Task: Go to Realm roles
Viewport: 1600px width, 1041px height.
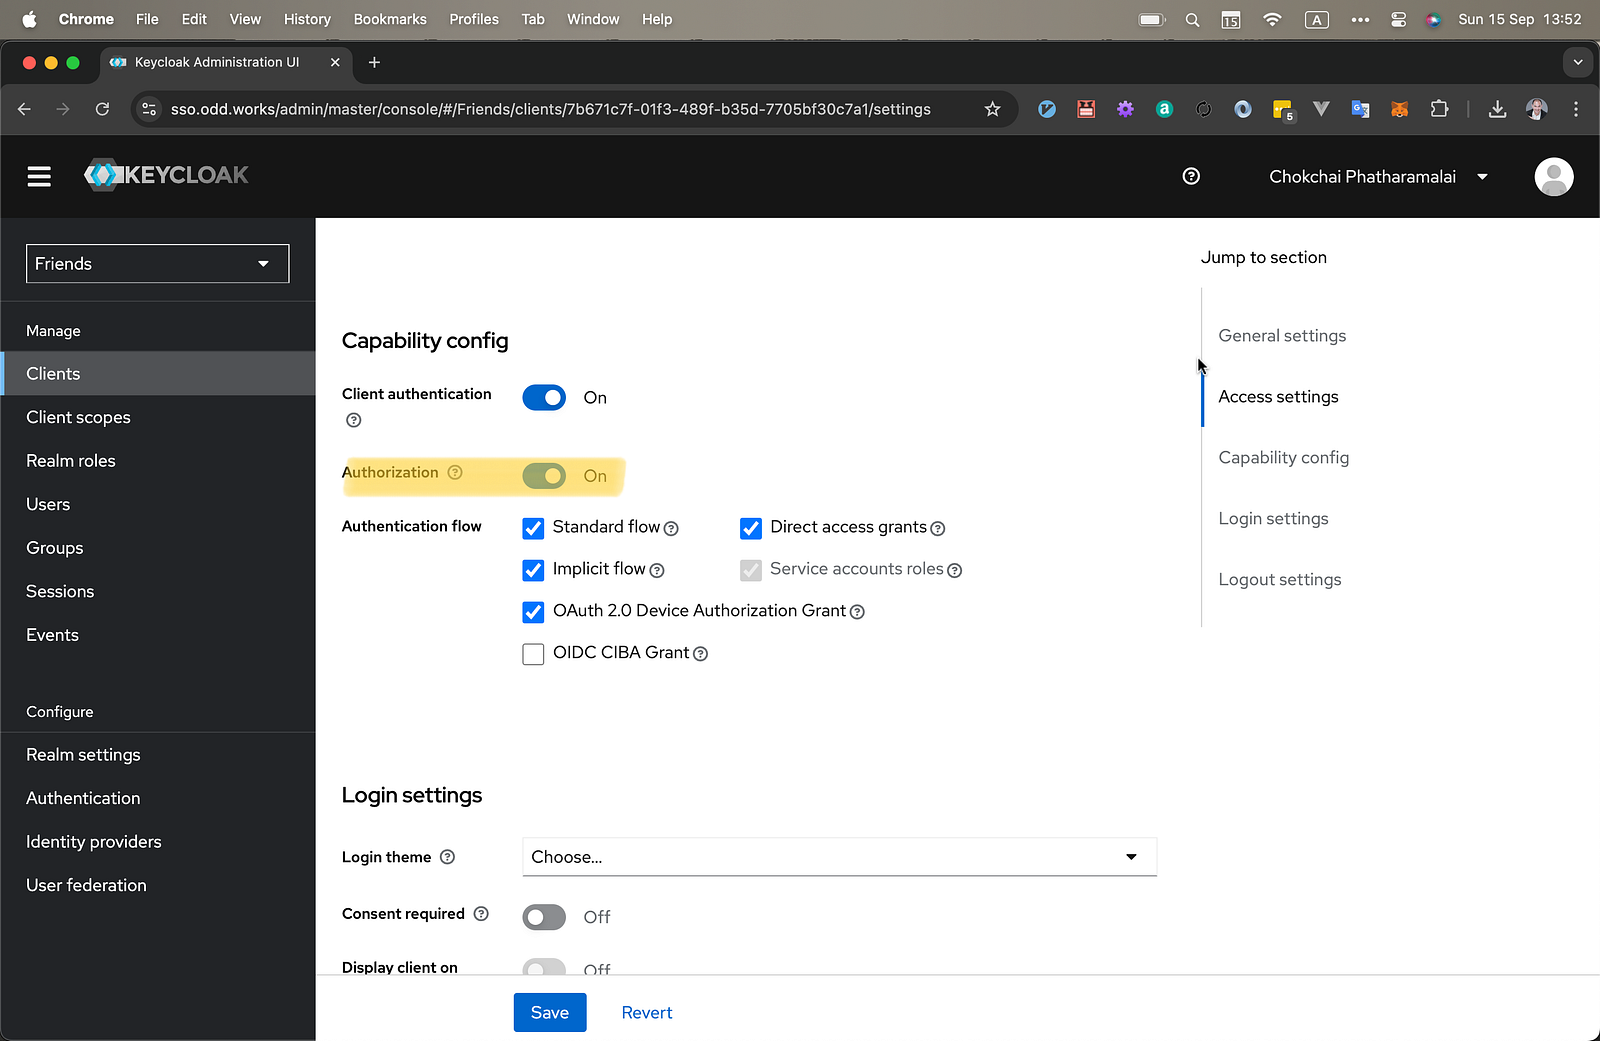Action: pos(158,461)
